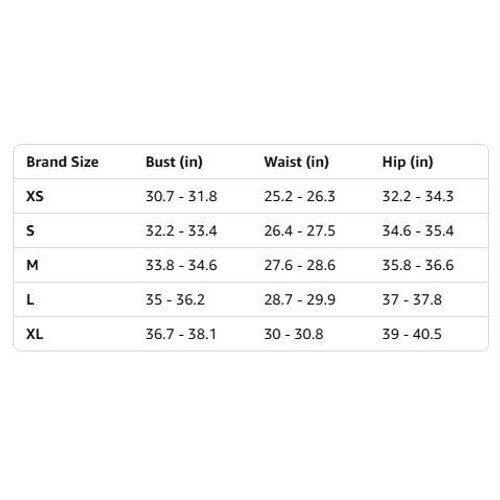
Task: Click the L waist value 28.7 - 29.9
Action: pyautogui.click(x=300, y=300)
